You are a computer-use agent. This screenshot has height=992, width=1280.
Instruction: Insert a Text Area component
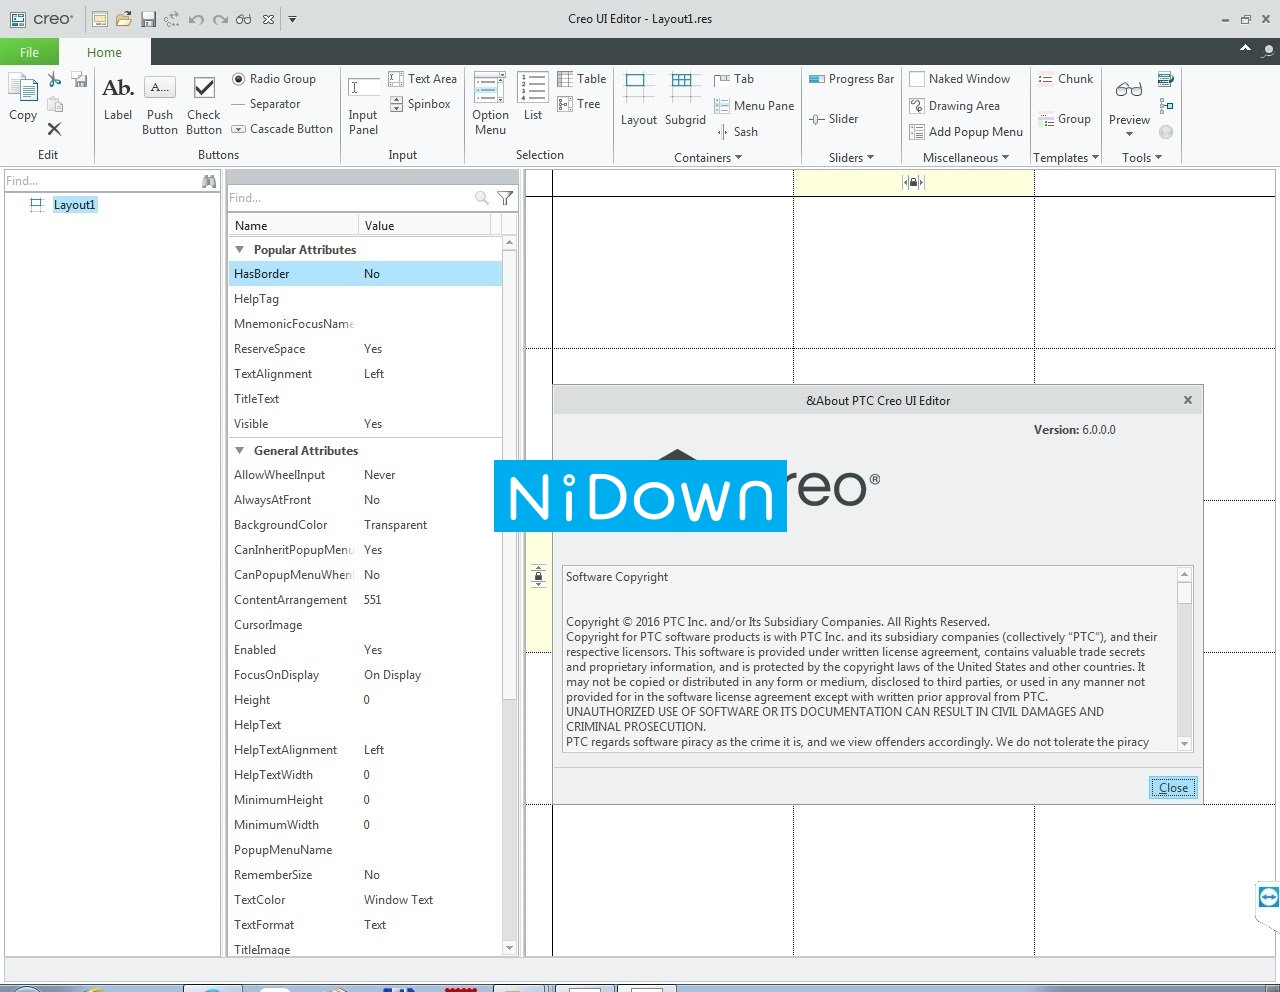click(422, 79)
